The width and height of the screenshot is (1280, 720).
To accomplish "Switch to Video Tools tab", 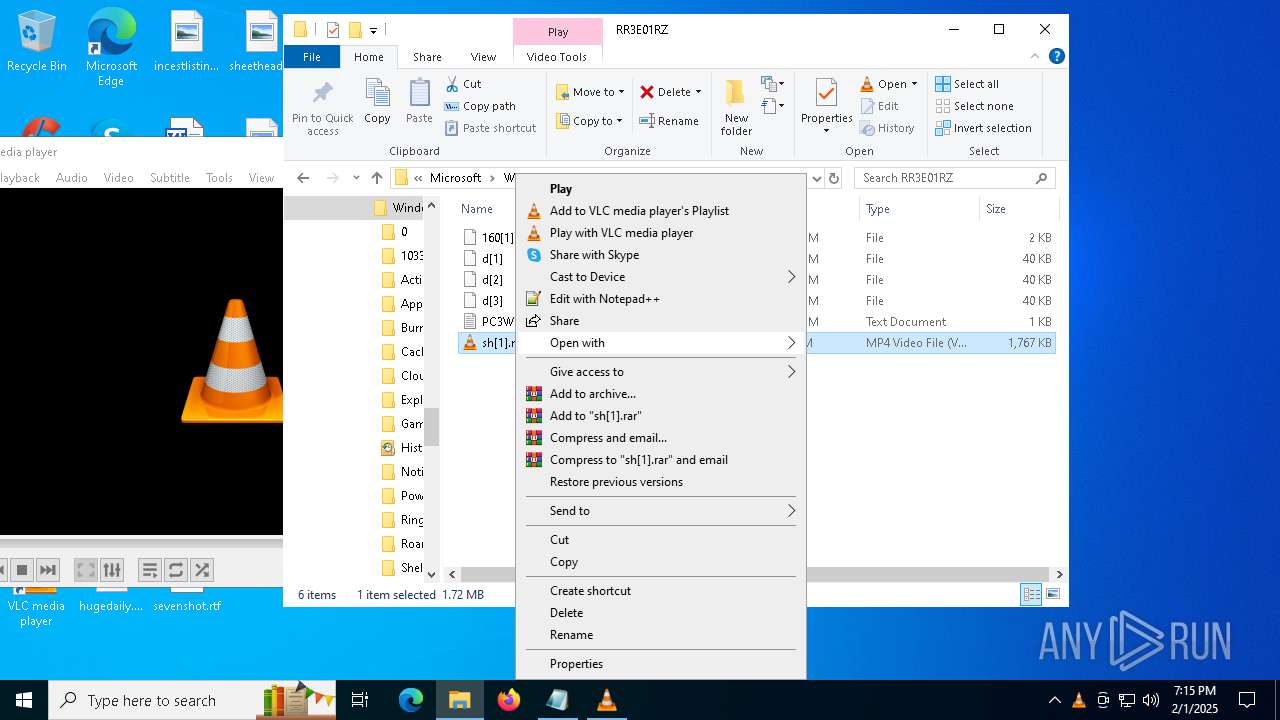I will point(557,57).
